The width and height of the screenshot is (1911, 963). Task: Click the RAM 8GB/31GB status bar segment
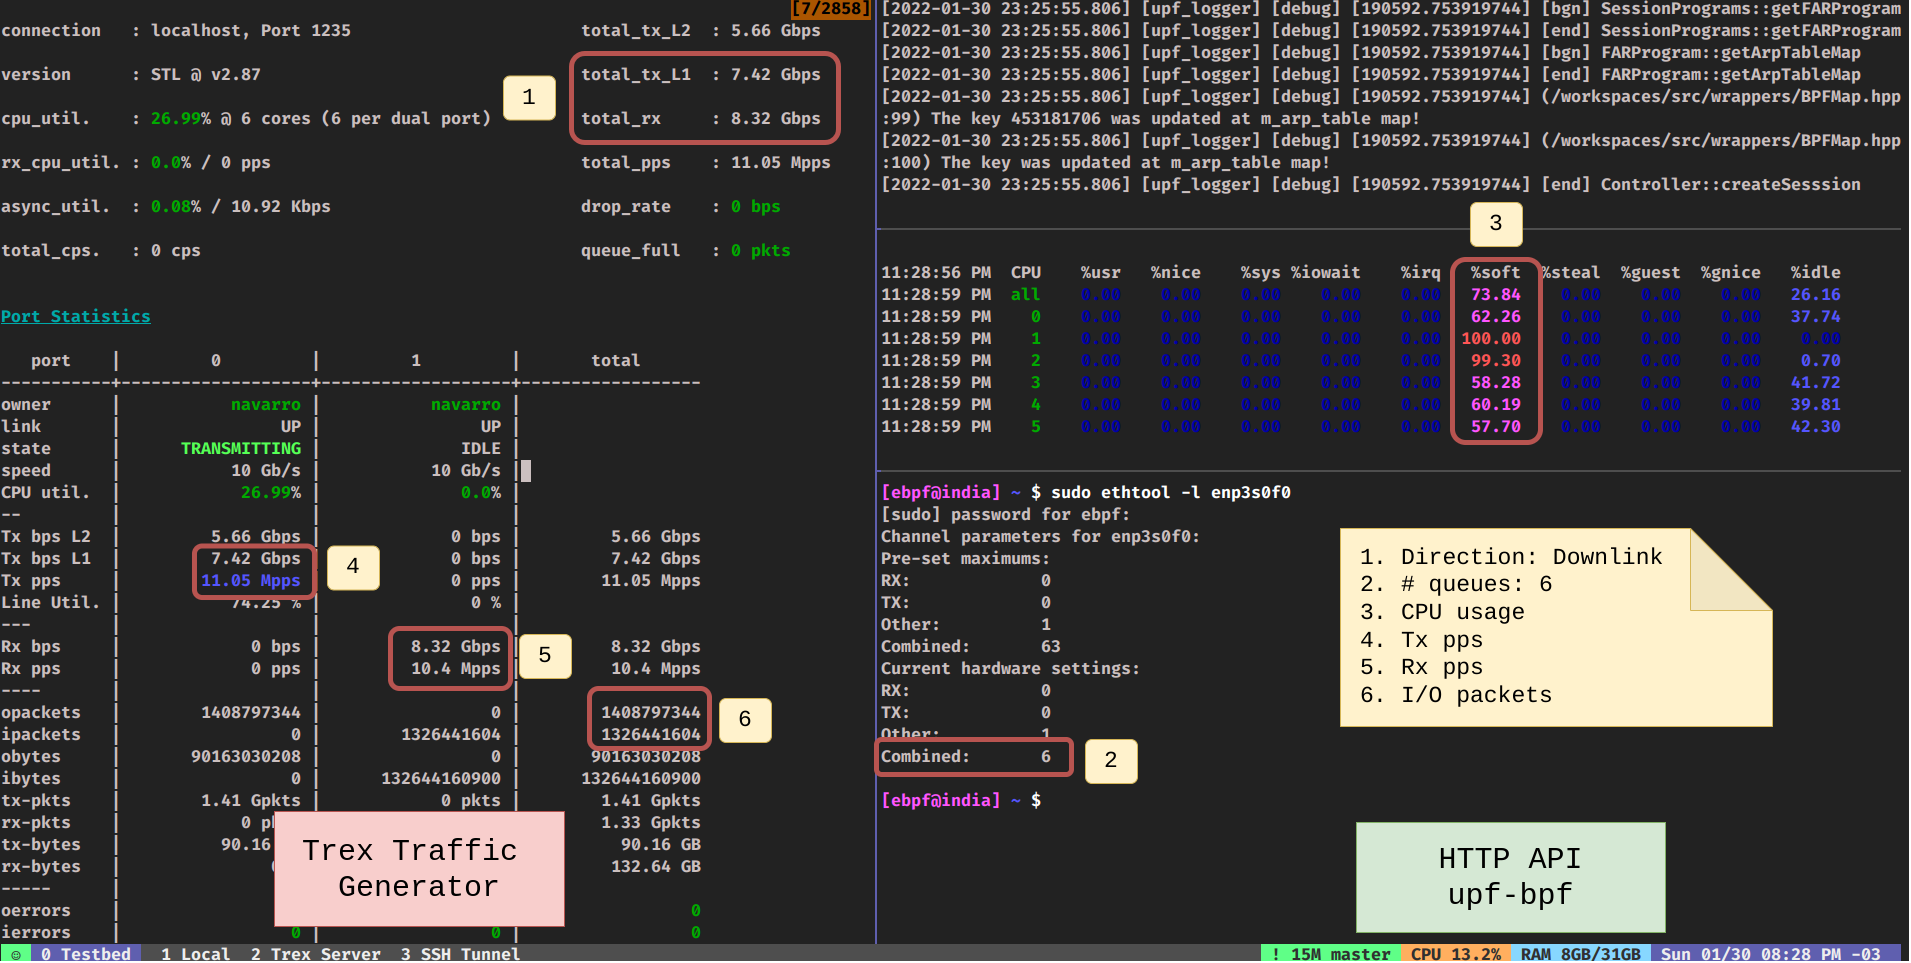[x=1580, y=954]
